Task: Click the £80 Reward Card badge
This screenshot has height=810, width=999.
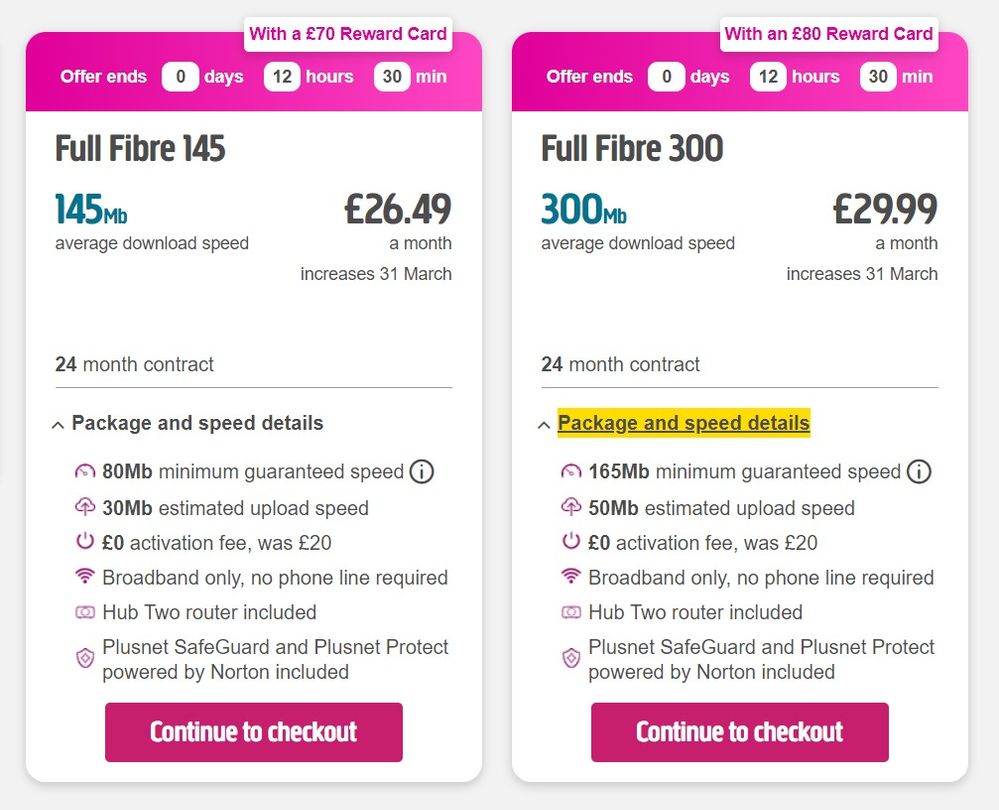Action: [x=828, y=34]
